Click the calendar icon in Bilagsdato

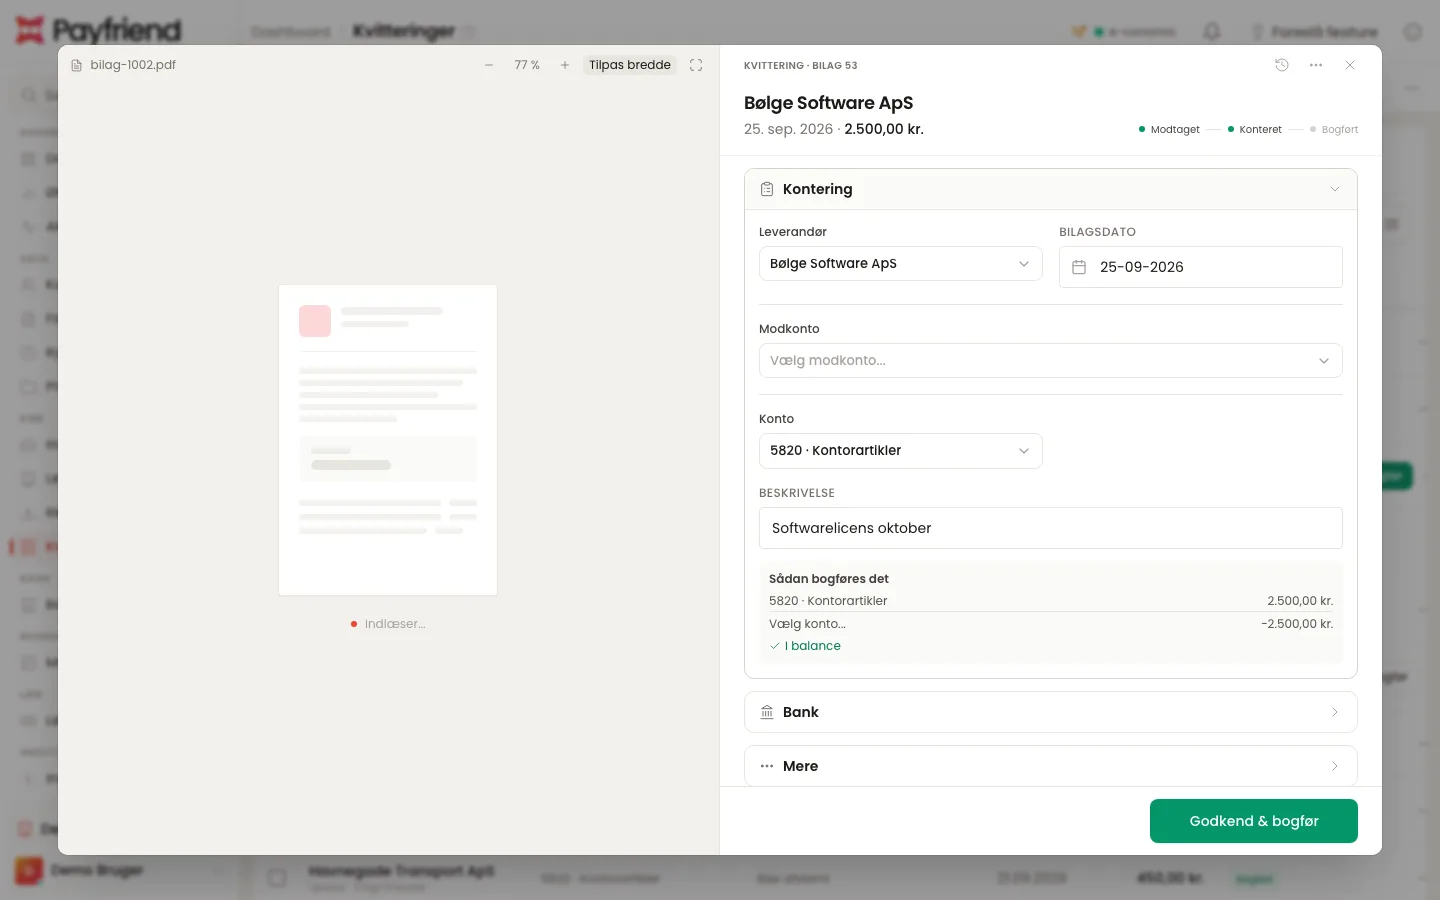pos(1079,267)
